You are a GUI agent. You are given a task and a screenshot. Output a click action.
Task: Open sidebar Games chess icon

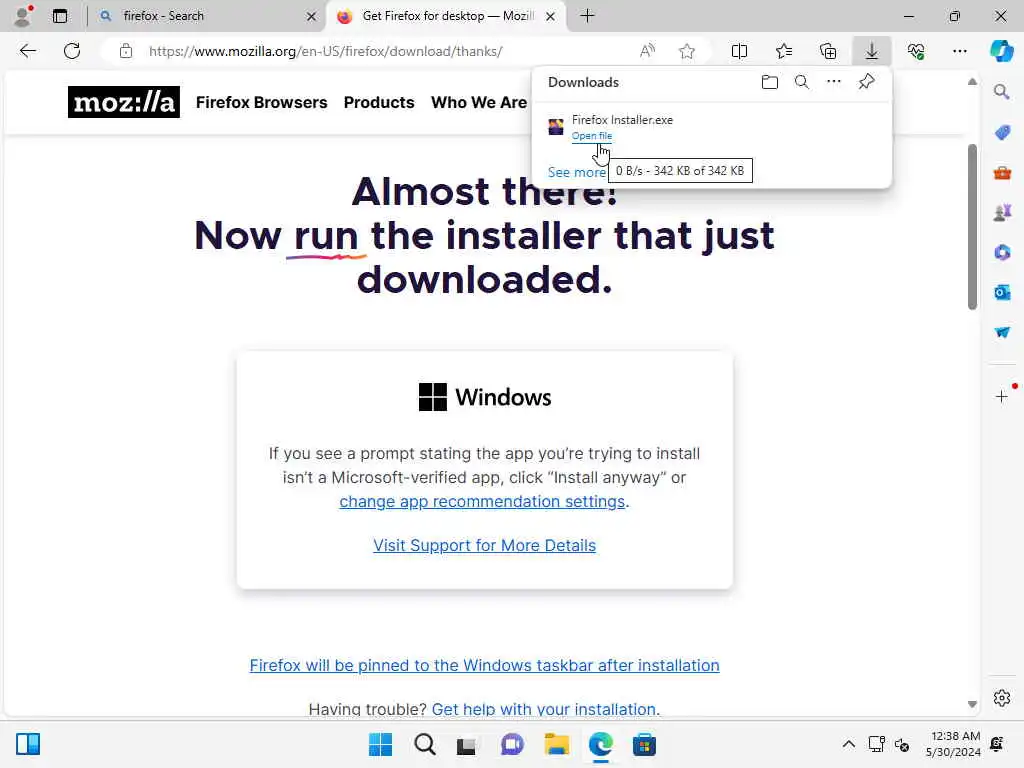coord(1002,212)
